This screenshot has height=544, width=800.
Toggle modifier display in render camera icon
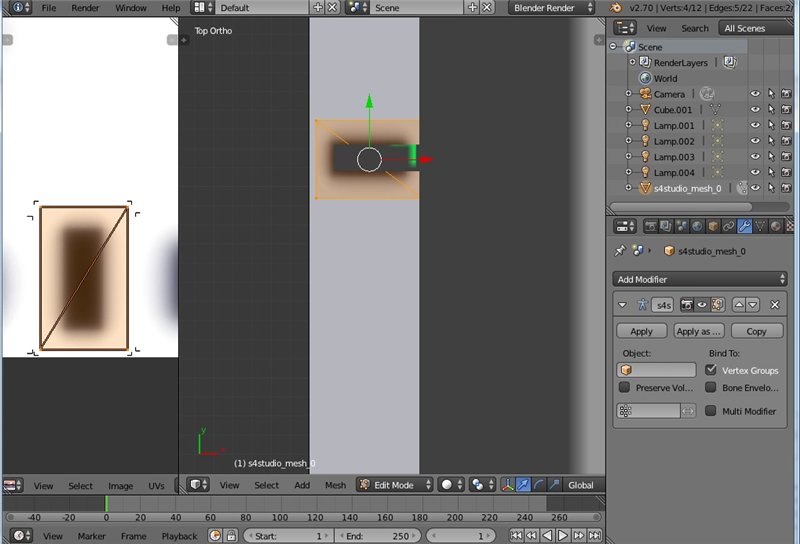(x=689, y=304)
